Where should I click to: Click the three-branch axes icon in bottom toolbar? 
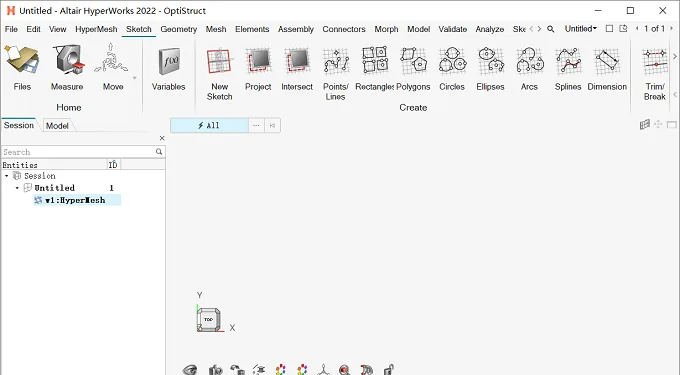click(x=323, y=370)
